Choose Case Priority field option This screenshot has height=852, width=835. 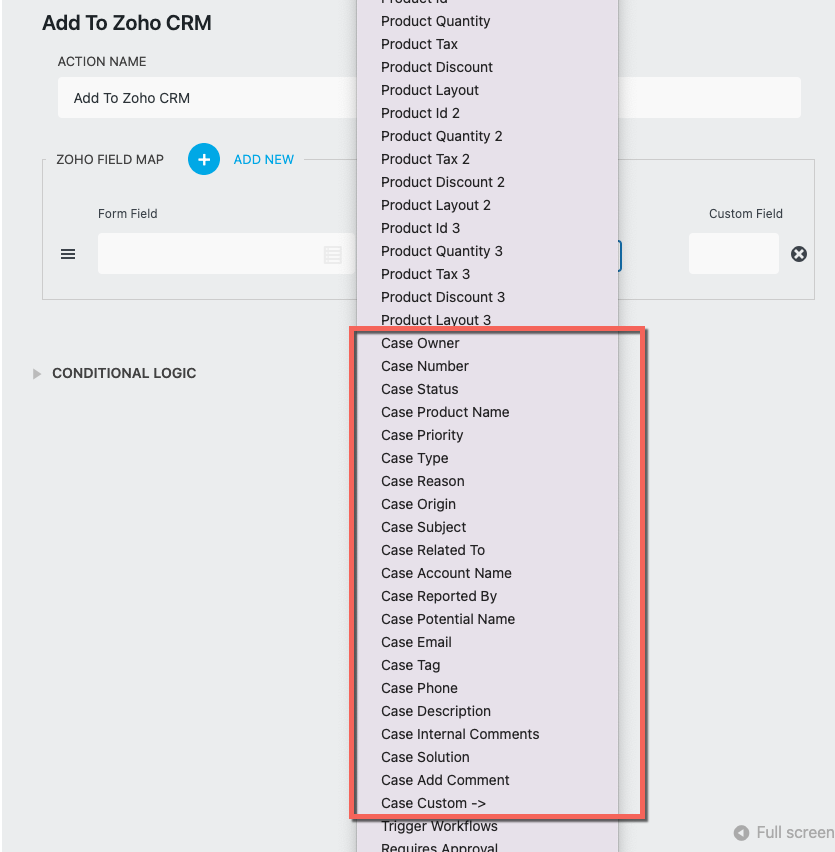(x=421, y=435)
